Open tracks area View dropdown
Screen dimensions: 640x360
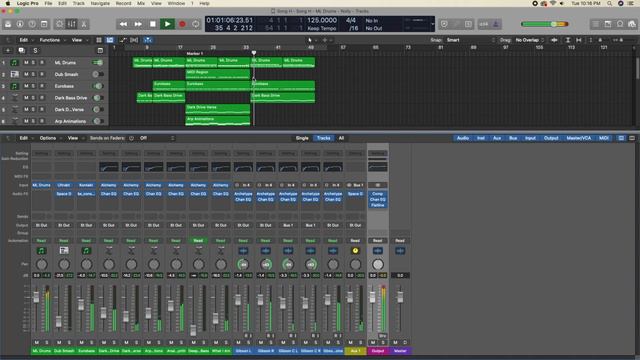[79, 40]
